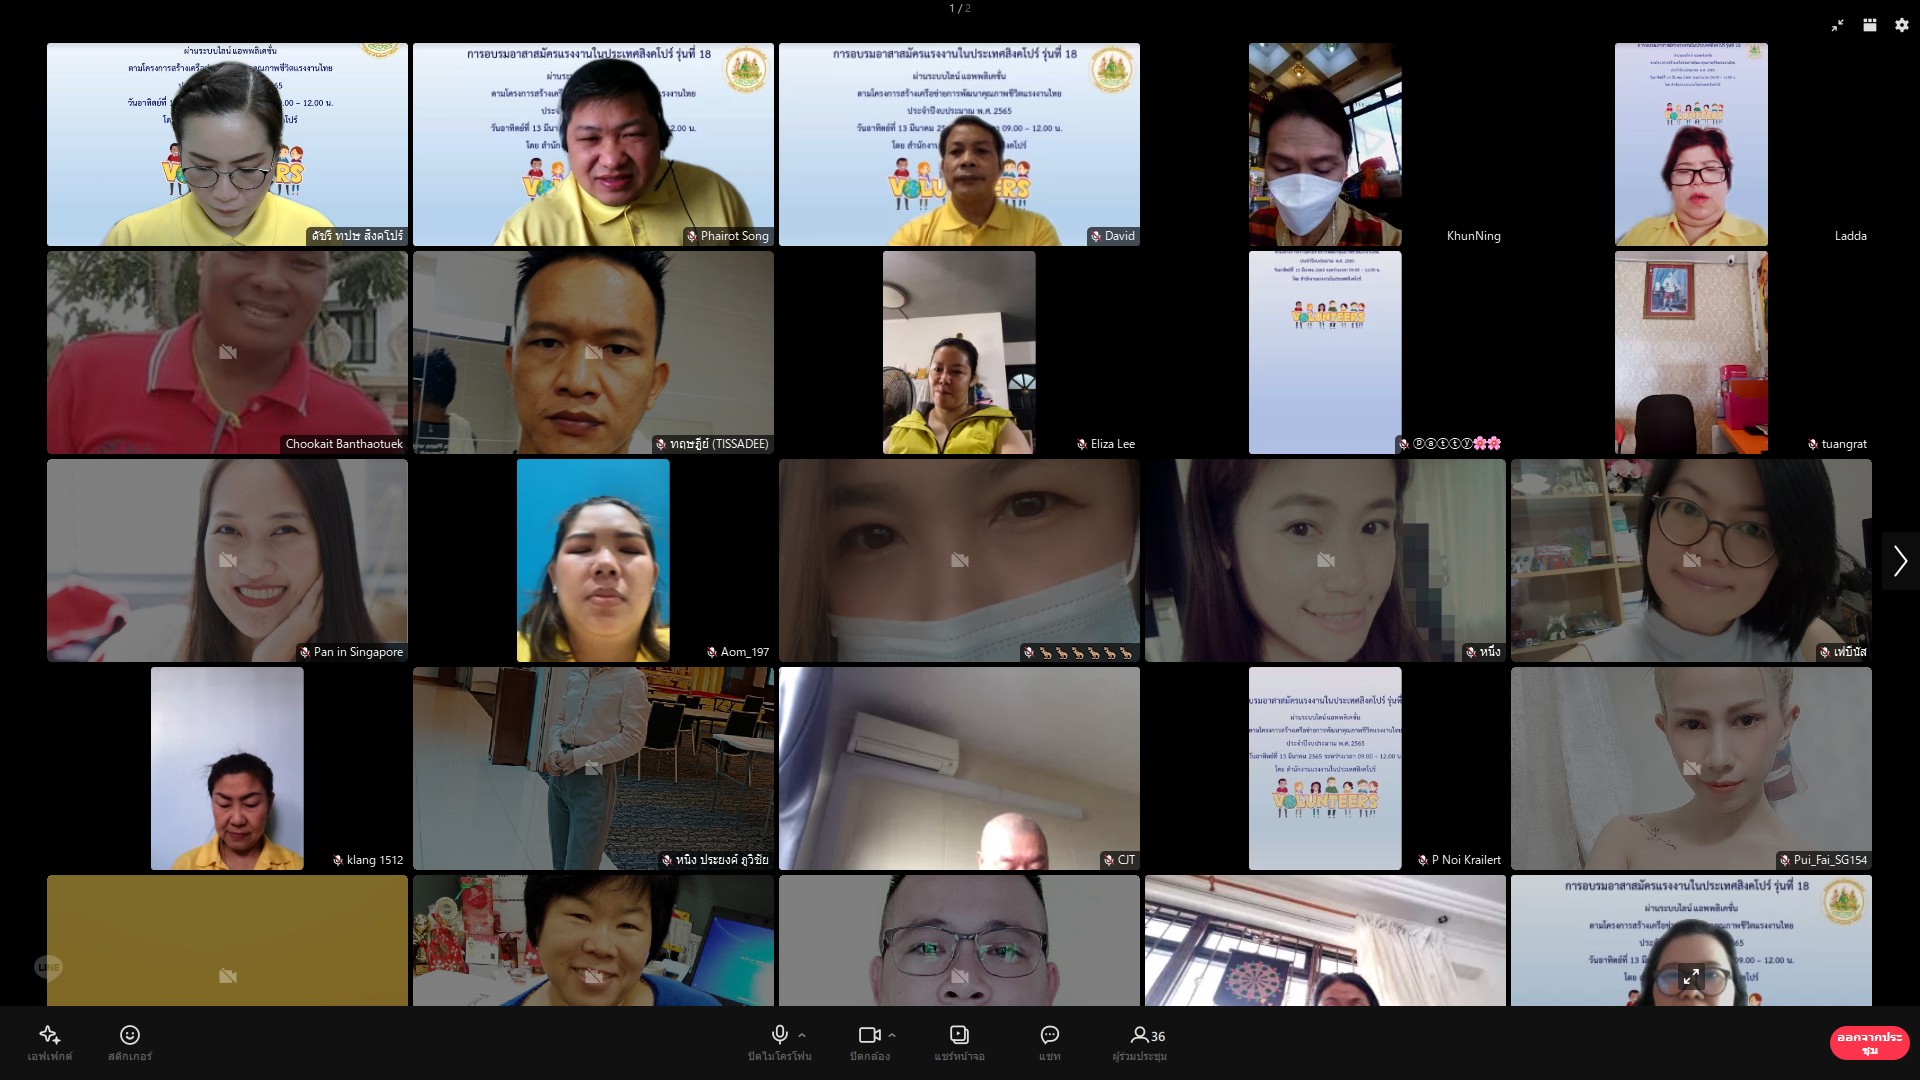The height and width of the screenshot is (1080, 1920).
Task: Expand microphone options caret
Action: [802, 1035]
